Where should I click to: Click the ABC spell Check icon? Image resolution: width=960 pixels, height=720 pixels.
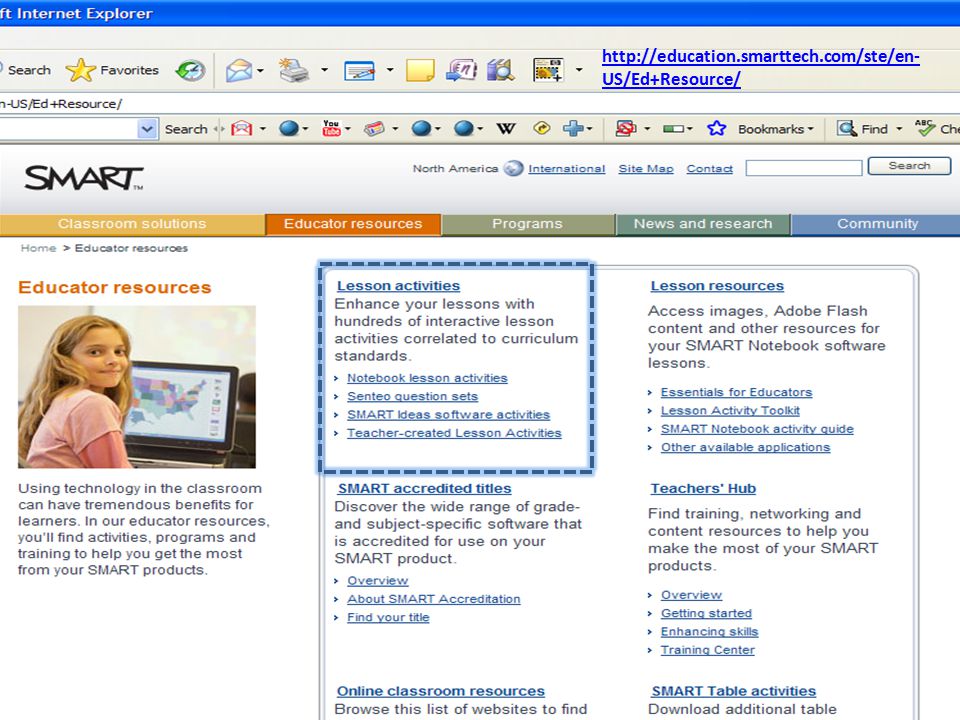coord(925,127)
